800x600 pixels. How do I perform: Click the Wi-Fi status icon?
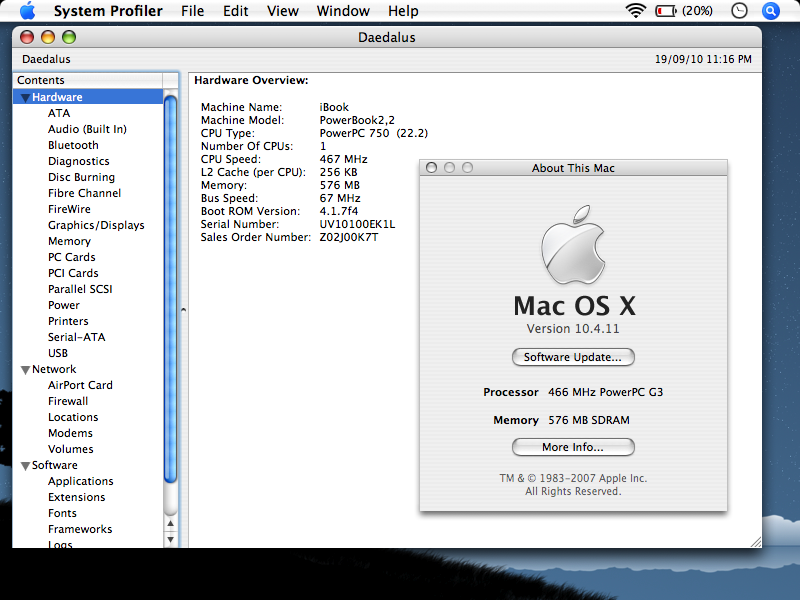point(636,11)
